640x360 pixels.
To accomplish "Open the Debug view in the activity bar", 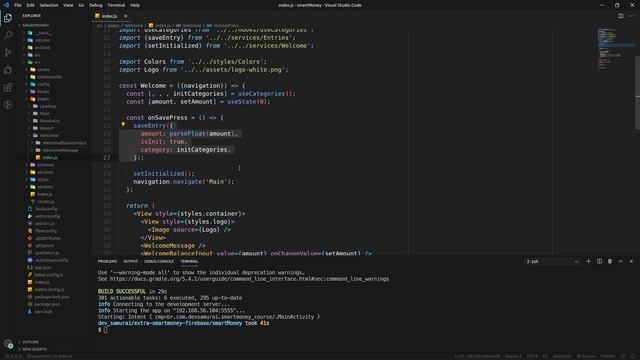I will click(x=8, y=70).
